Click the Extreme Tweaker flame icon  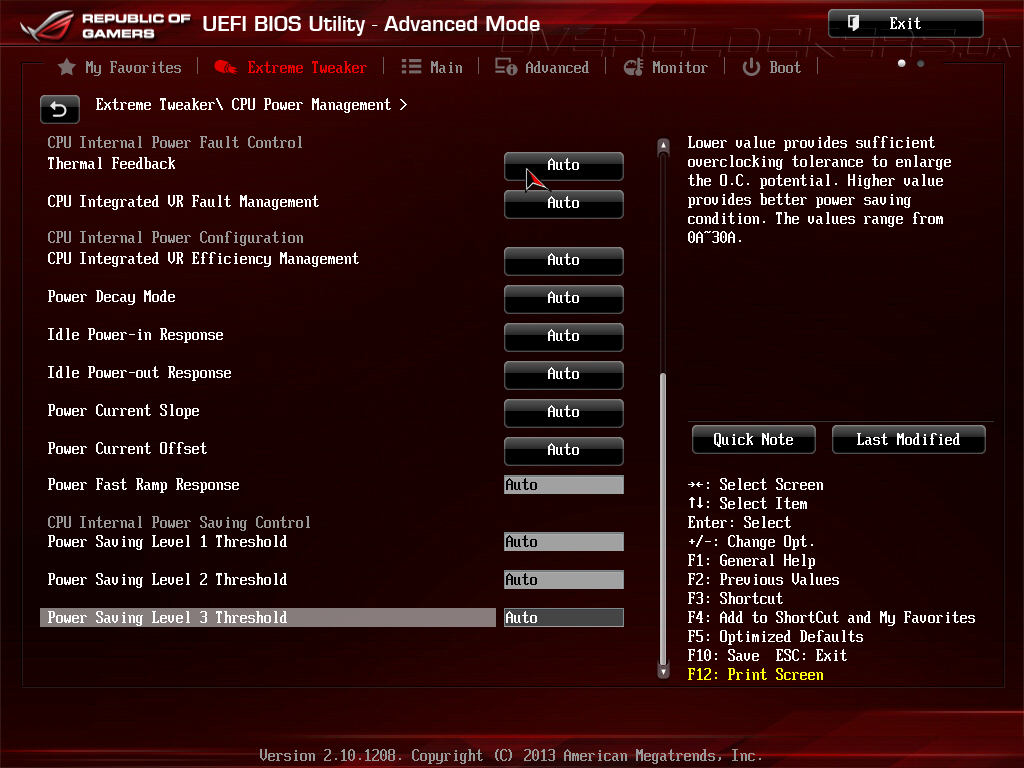[x=225, y=67]
